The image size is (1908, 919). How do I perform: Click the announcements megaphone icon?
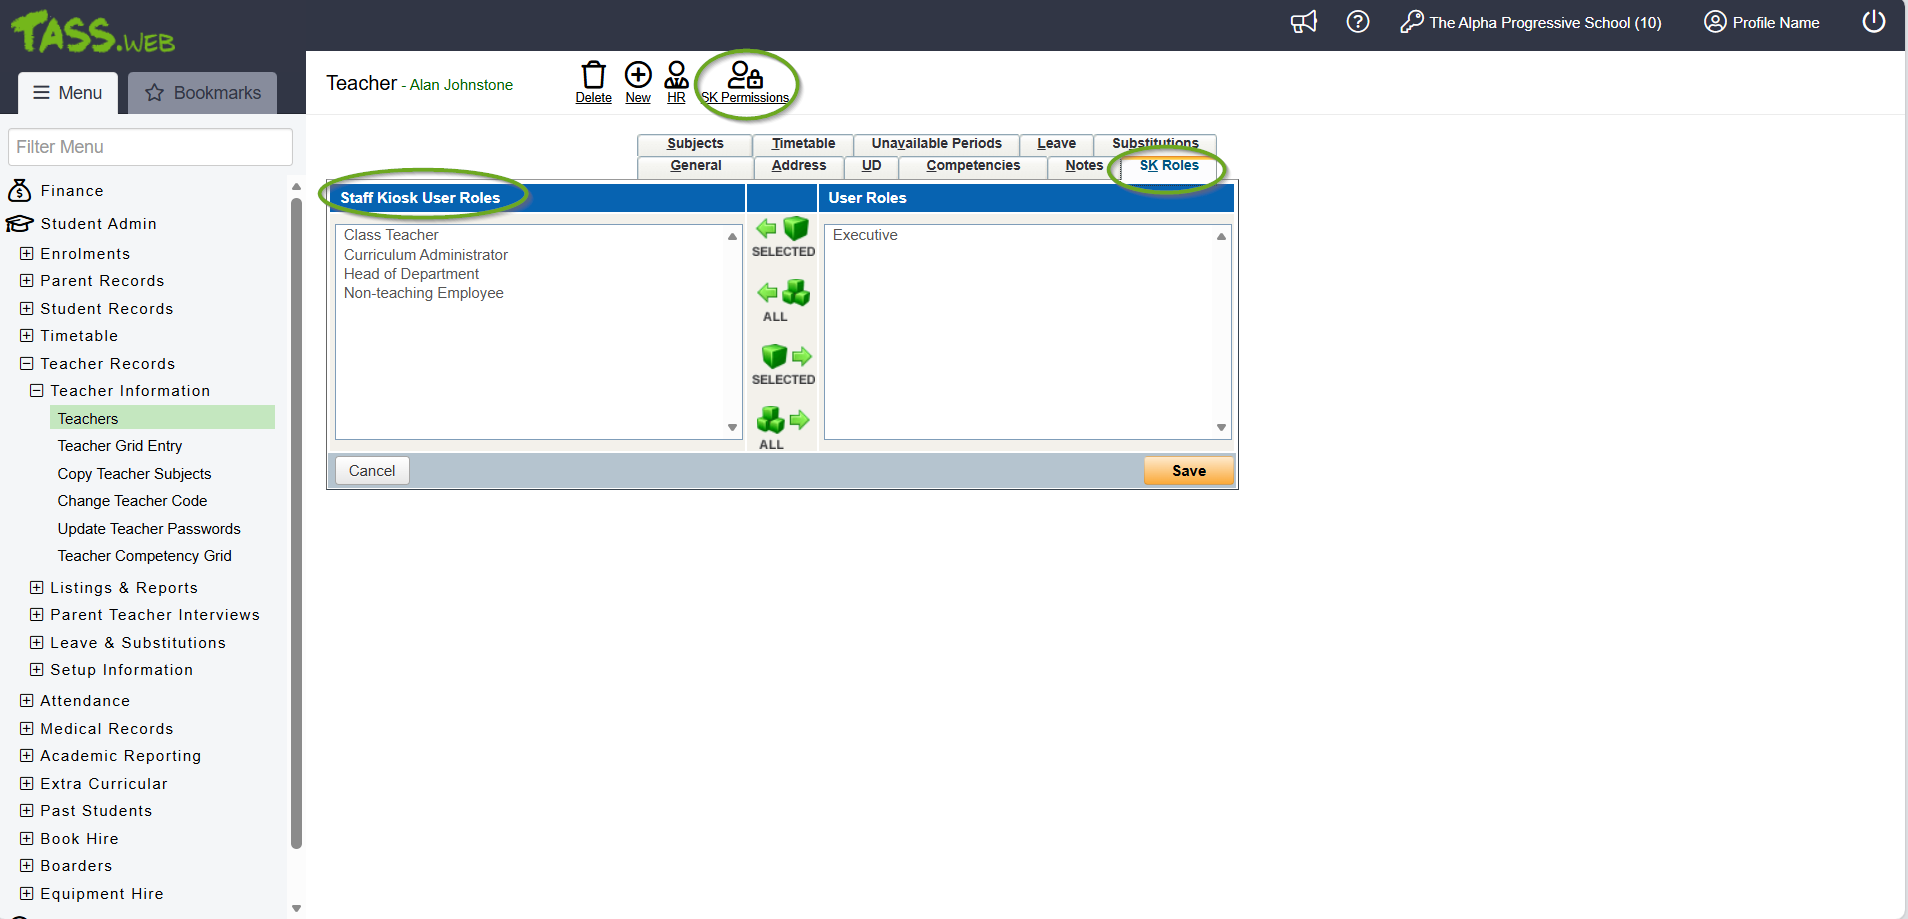(1303, 22)
